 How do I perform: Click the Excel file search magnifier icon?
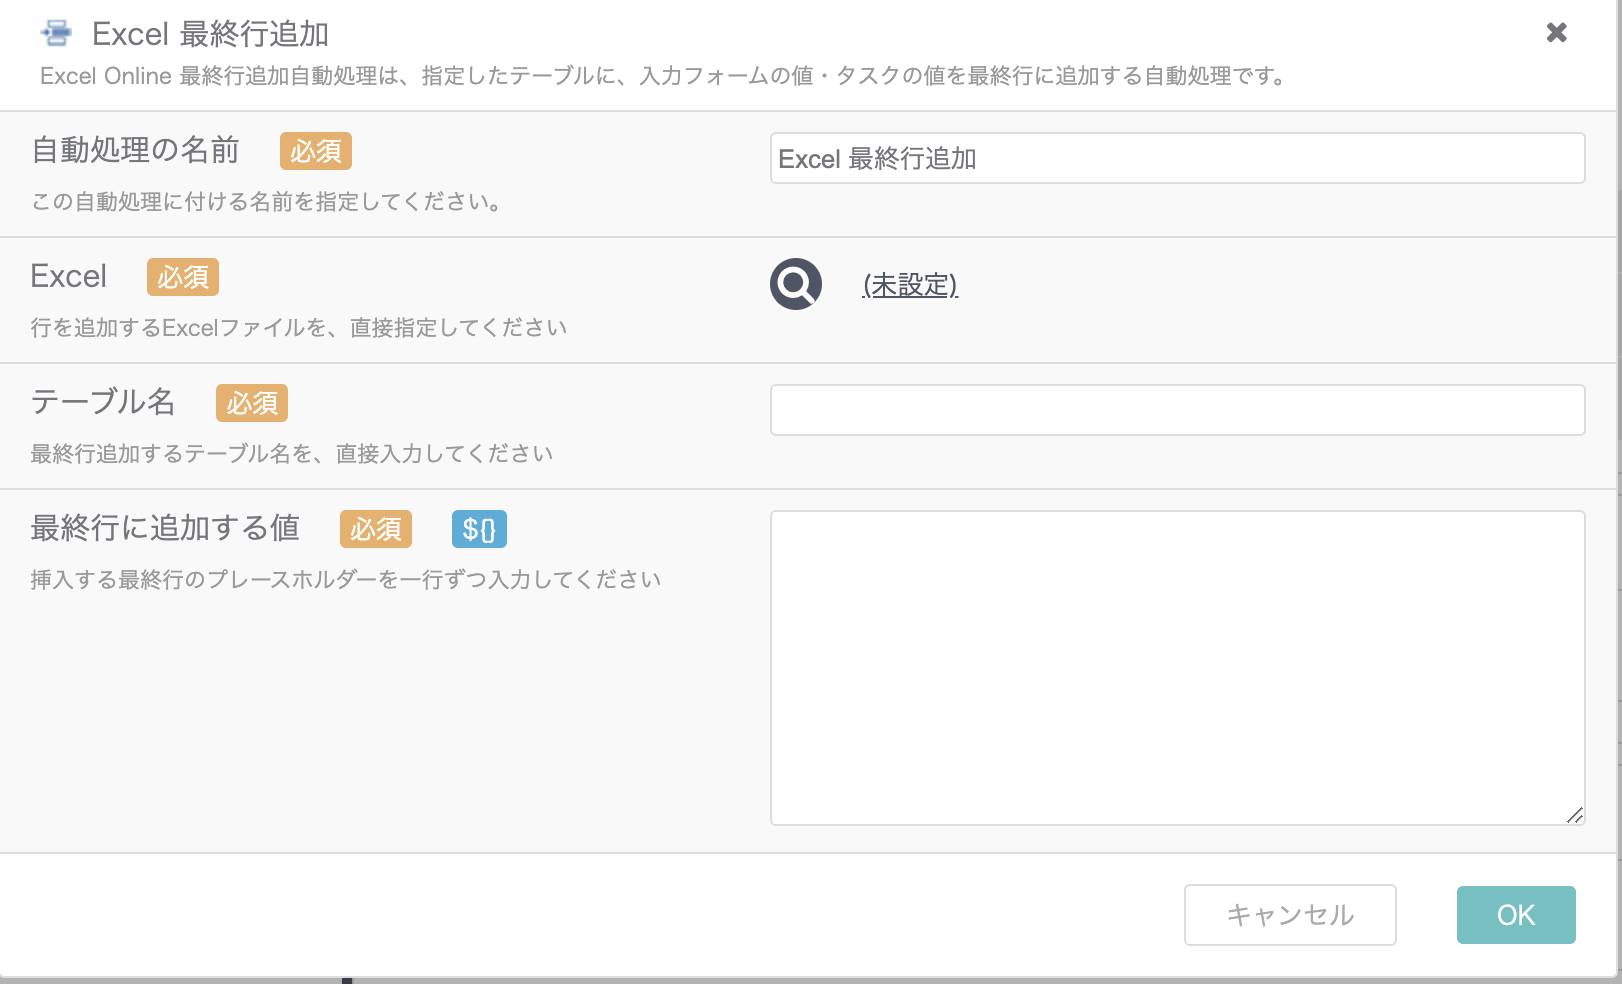click(796, 284)
